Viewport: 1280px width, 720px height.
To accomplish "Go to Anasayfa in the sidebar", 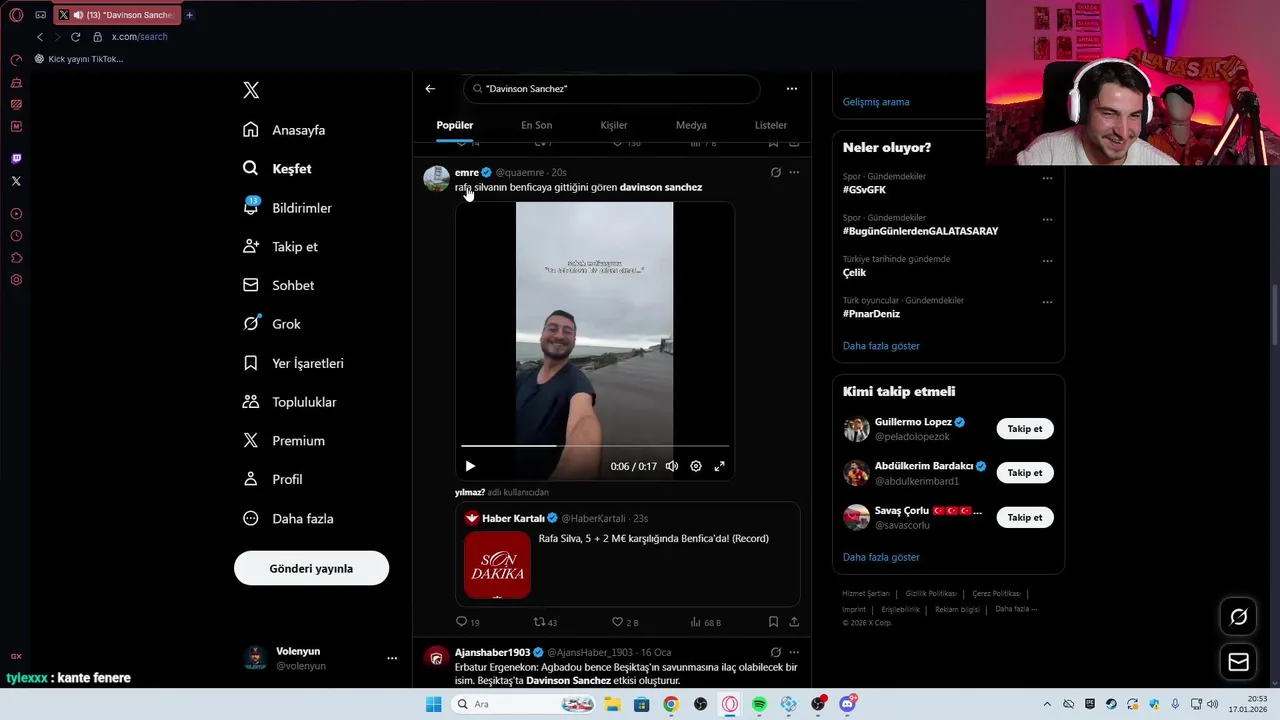I will 284,130.
